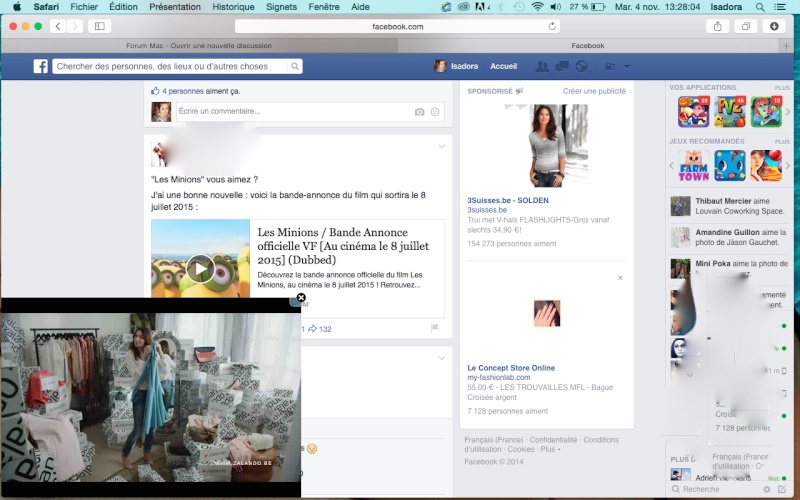
Task: Dismiss the Le Concept Store ad
Action: (620, 278)
